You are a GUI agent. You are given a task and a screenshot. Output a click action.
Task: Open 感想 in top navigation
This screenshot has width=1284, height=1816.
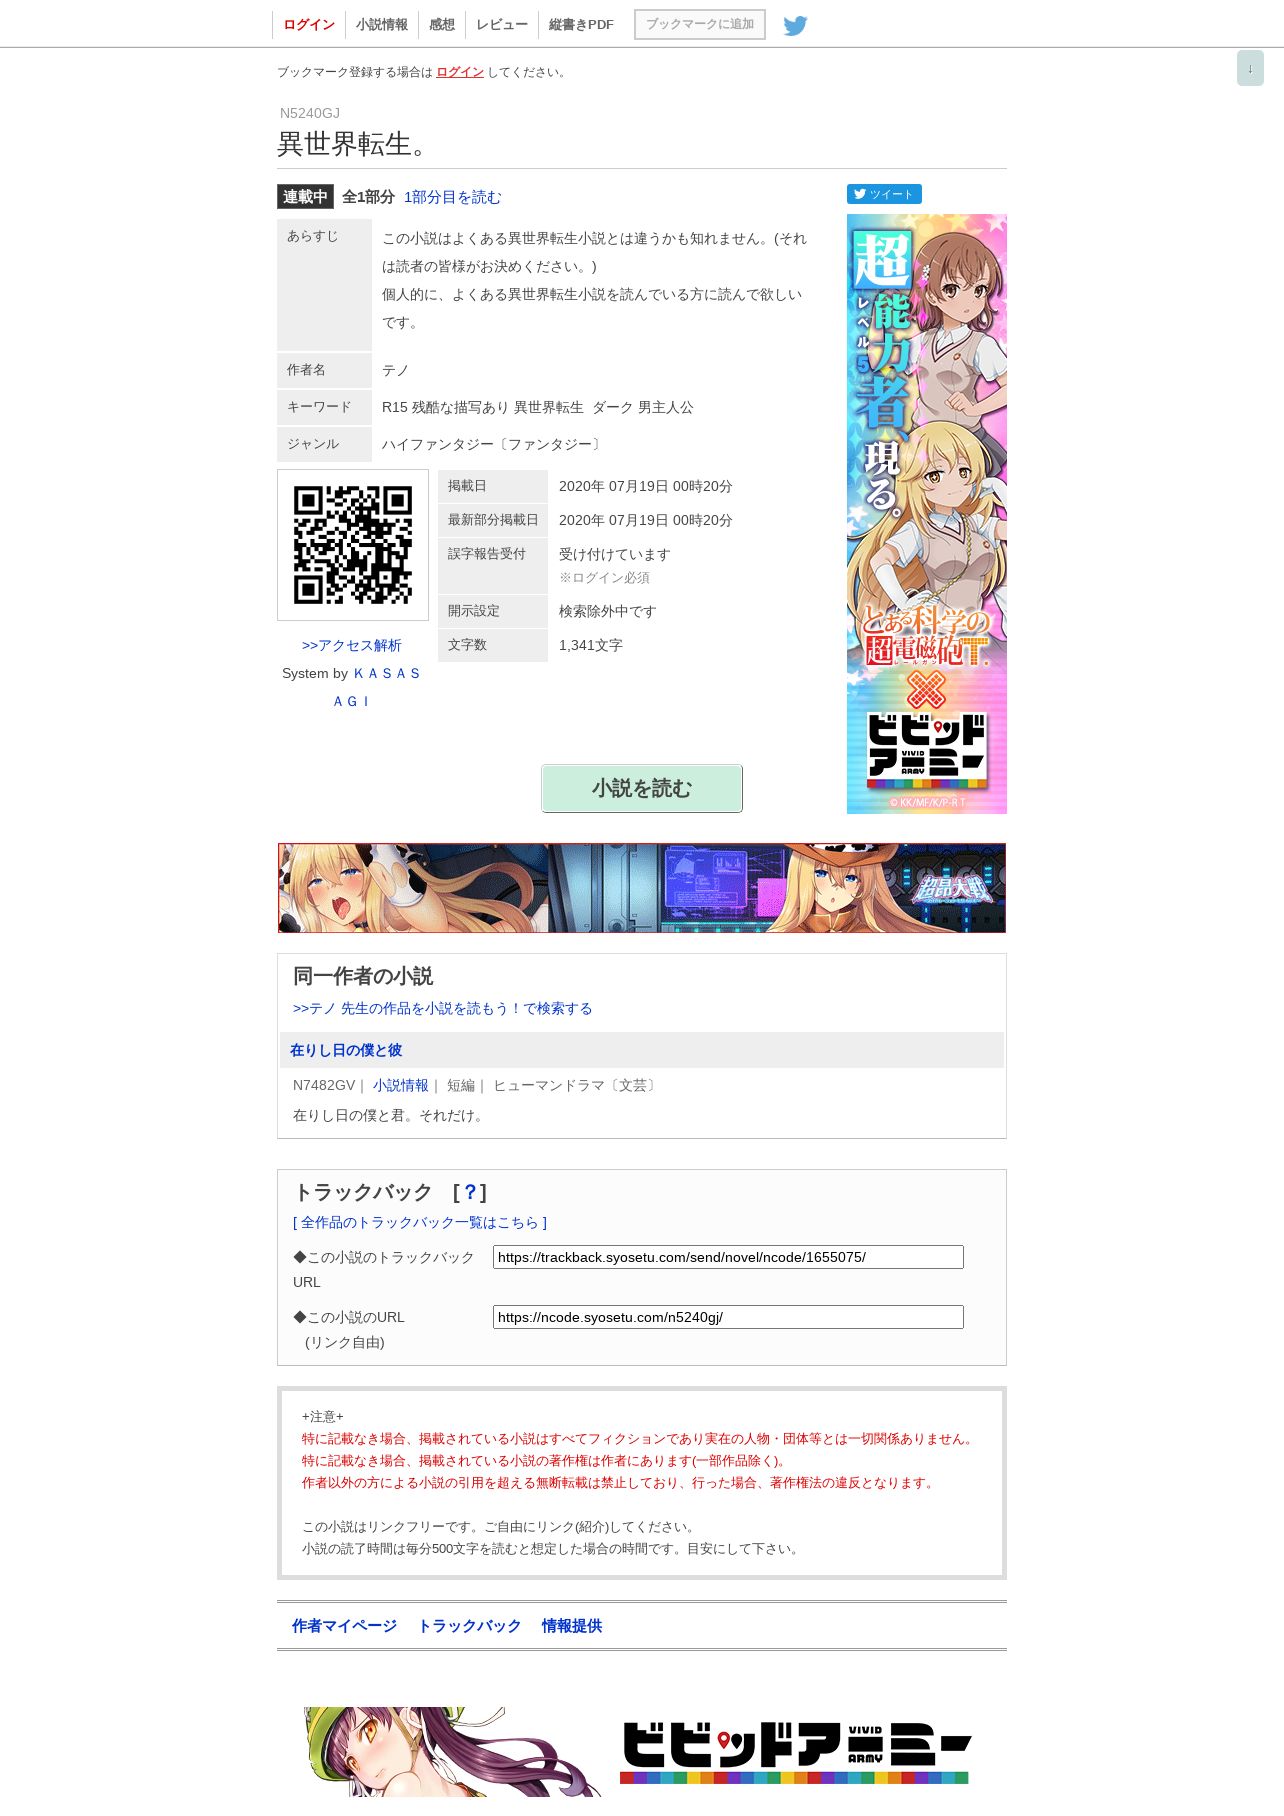[442, 25]
